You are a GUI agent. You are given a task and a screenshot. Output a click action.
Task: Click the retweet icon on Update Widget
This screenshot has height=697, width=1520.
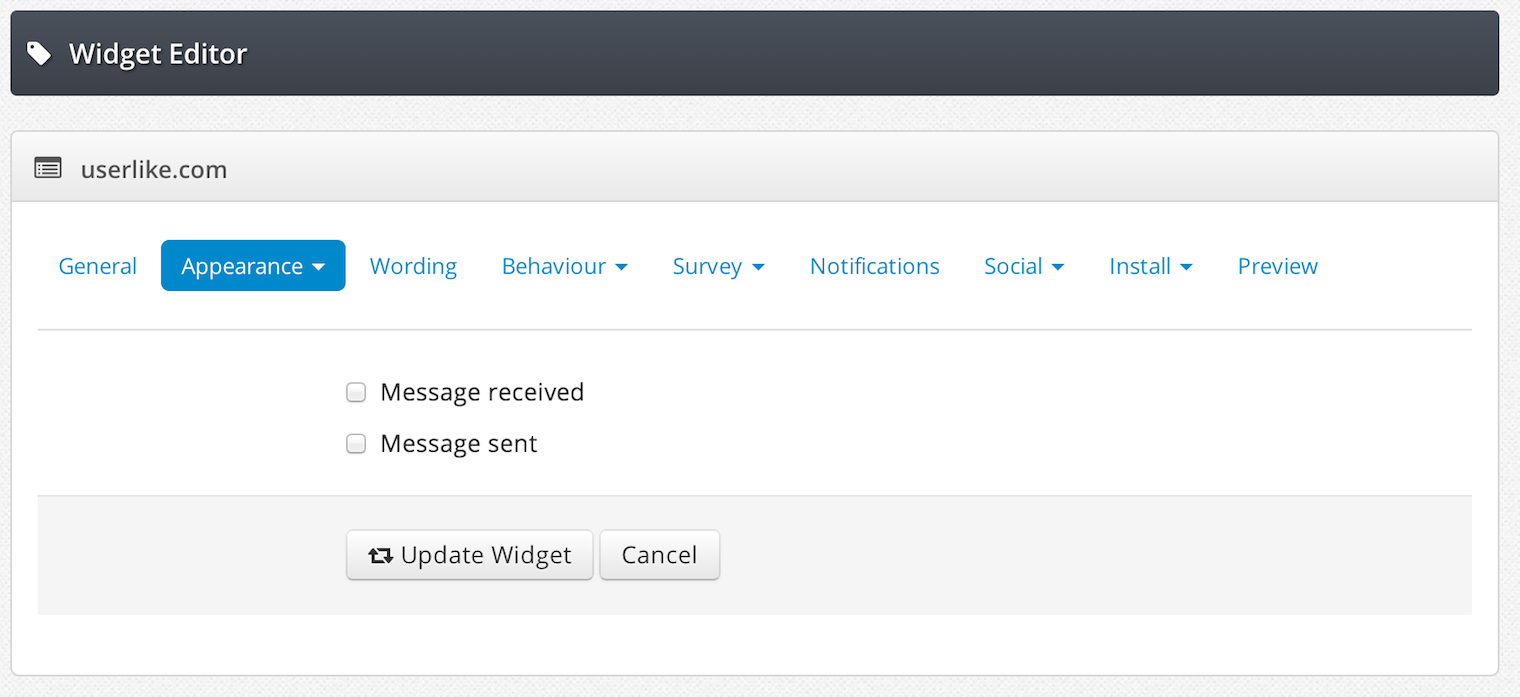pyautogui.click(x=381, y=556)
